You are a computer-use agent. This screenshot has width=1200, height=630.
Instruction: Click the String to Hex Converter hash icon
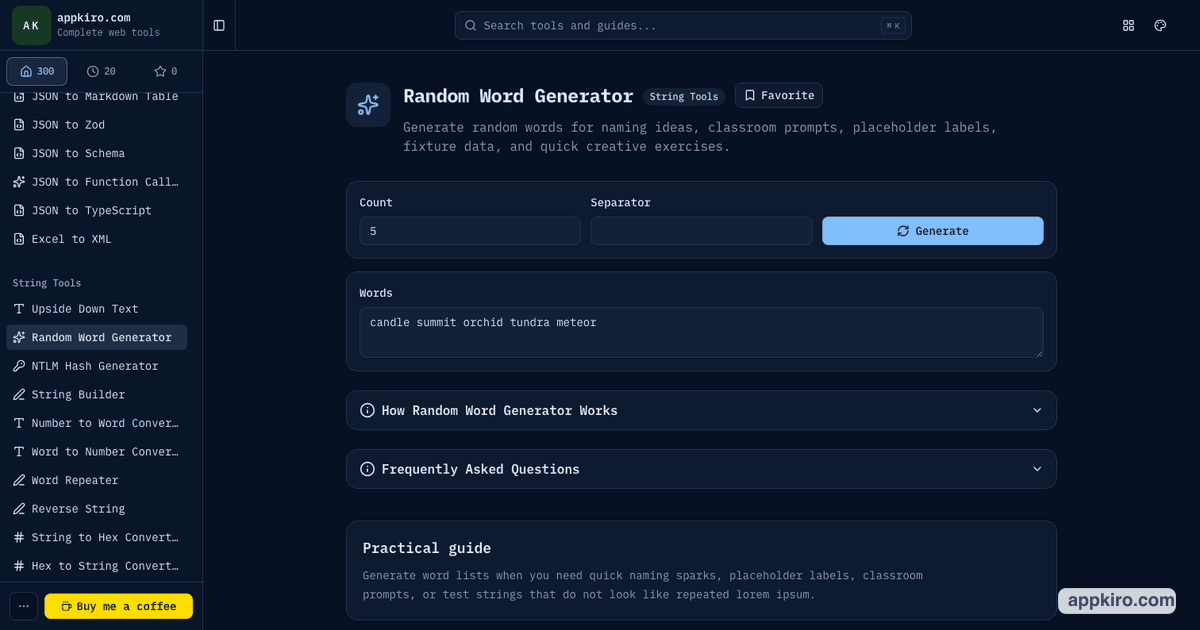pyautogui.click(x=19, y=538)
